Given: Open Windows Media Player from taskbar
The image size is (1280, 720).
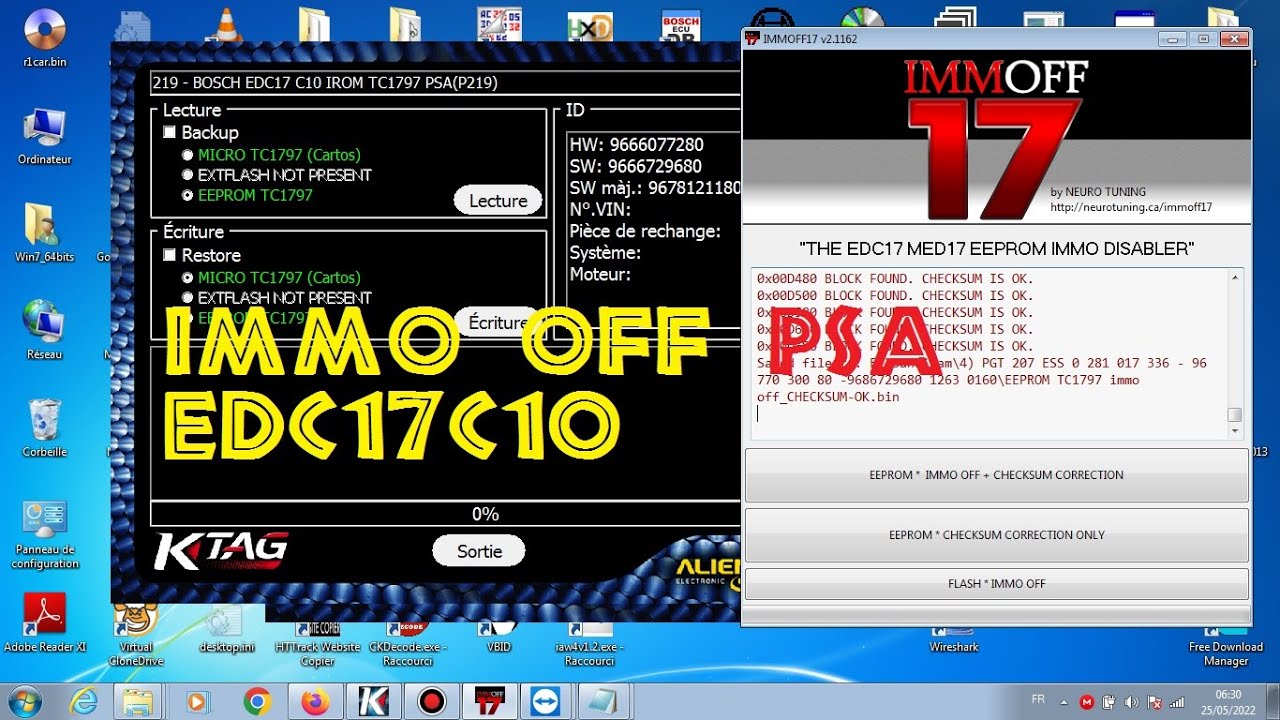Looking at the screenshot, I should [x=198, y=701].
